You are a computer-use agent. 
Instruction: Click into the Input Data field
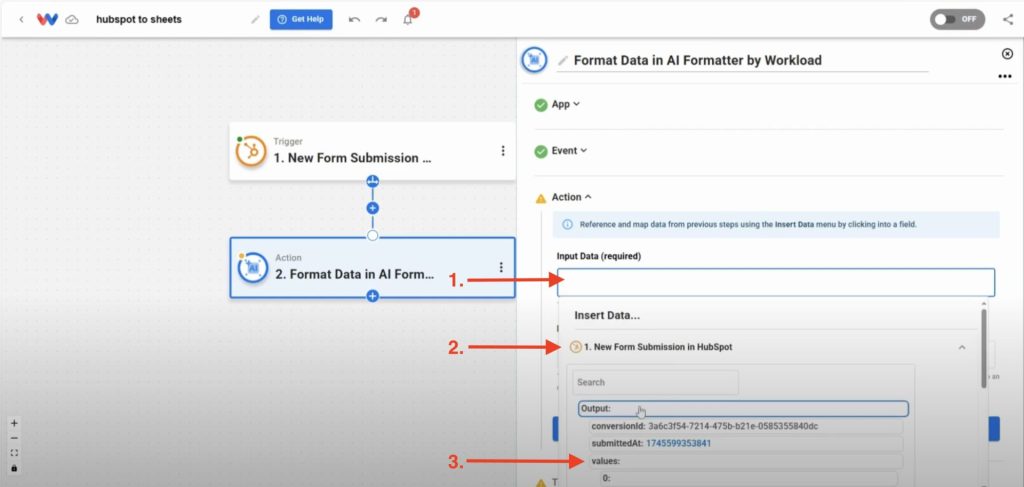[x=776, y=283]
